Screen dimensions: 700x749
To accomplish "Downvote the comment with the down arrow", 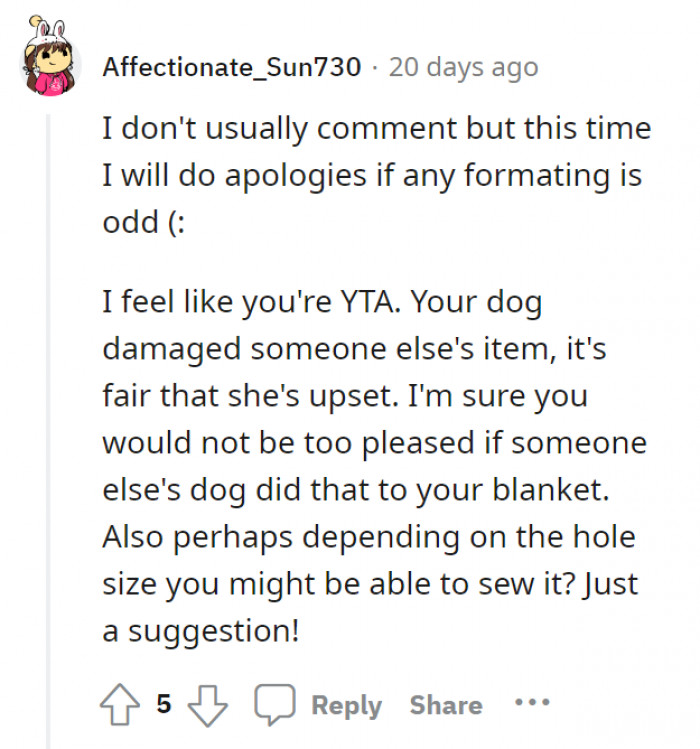I will point(208,704).
